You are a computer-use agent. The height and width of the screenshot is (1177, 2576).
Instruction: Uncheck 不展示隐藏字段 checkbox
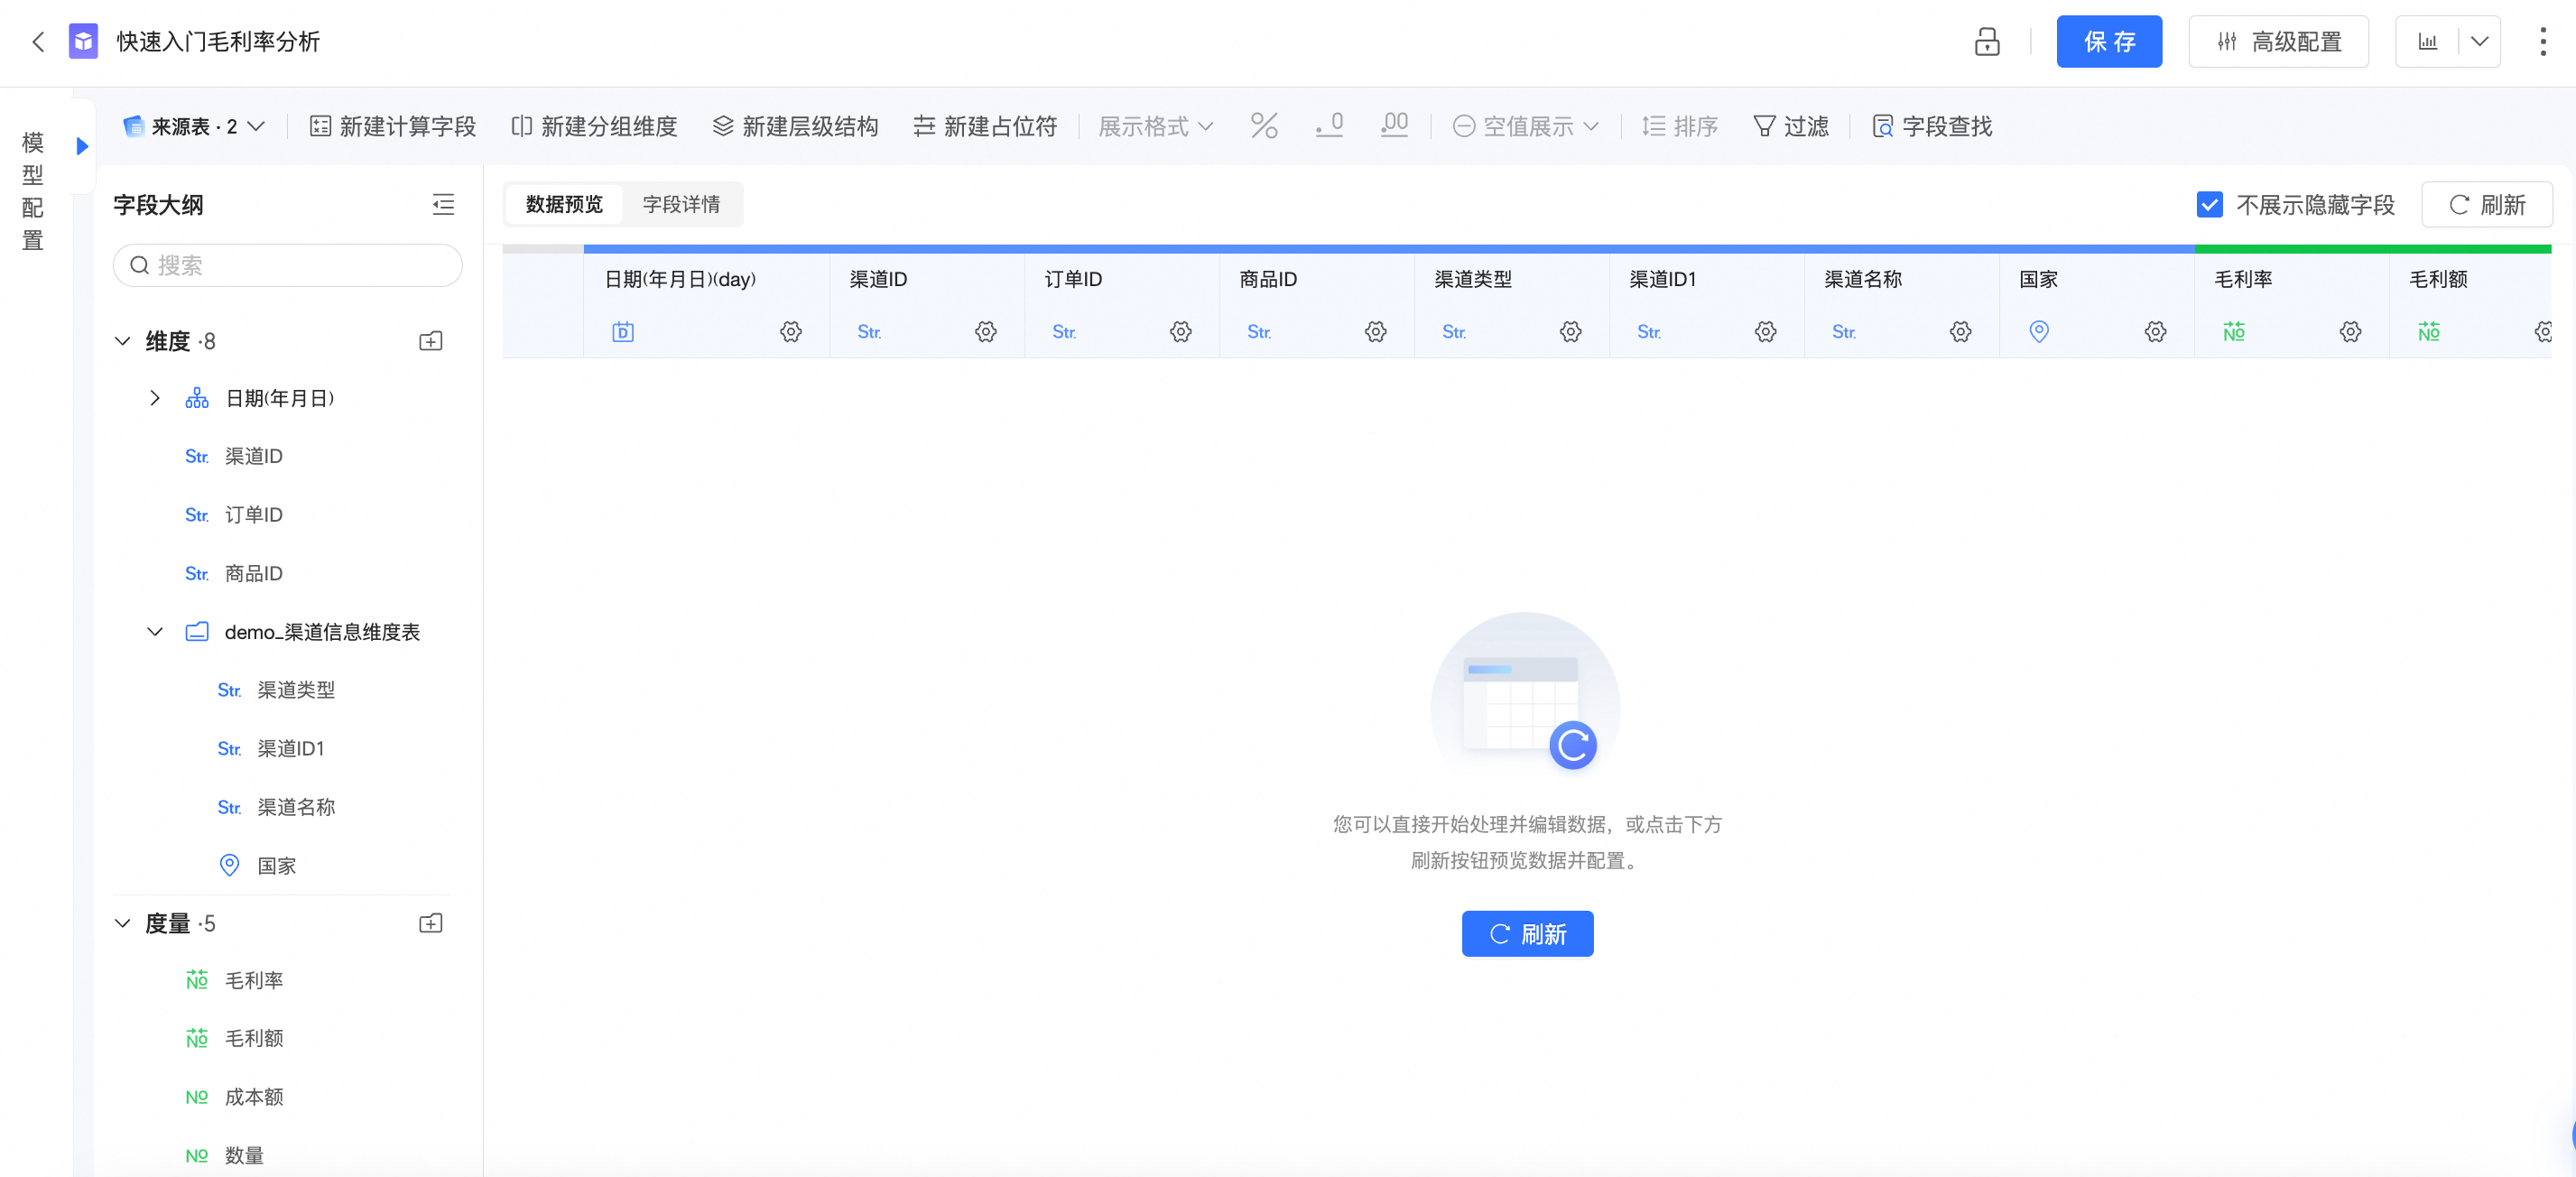(x=2209, y=205)
